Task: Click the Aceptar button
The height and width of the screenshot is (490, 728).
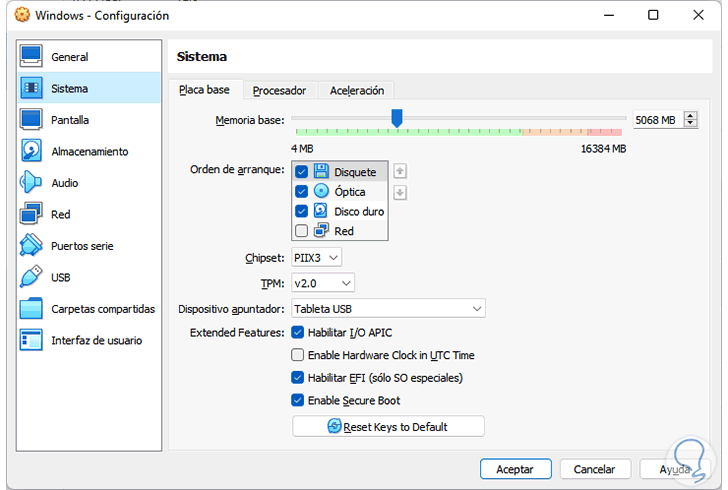Action: pos(515,468)
